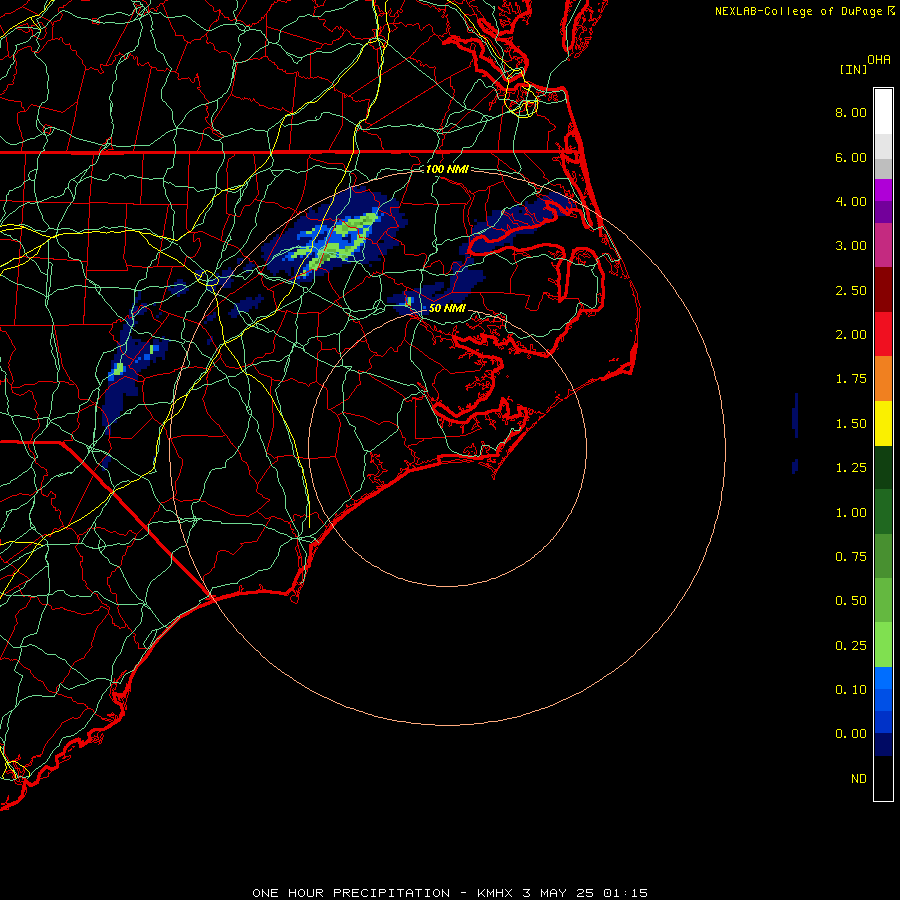
Task: Click the OHA product label above legend
Action: 879,60
